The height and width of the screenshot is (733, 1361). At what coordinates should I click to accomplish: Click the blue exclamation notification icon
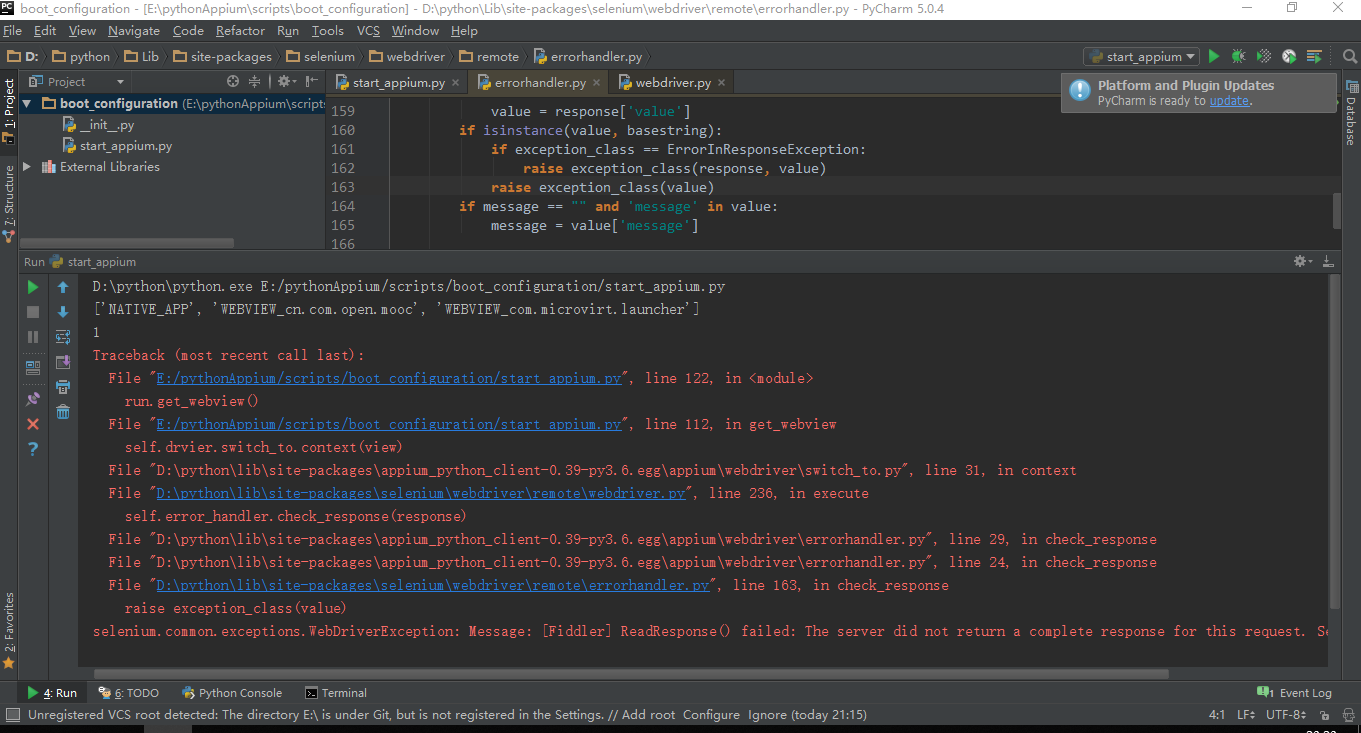[x=1080, y=90]
